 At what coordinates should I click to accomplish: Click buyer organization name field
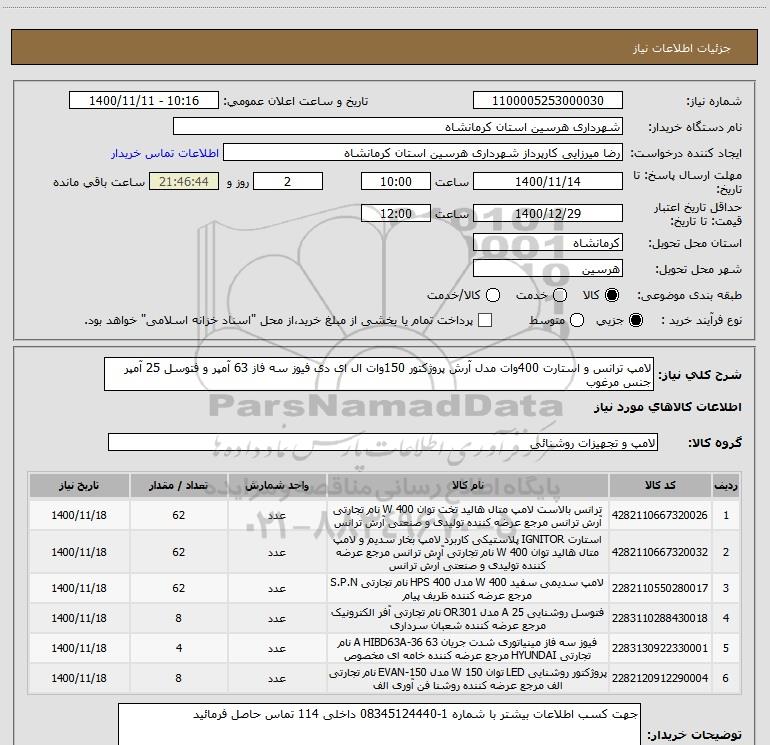398,127
